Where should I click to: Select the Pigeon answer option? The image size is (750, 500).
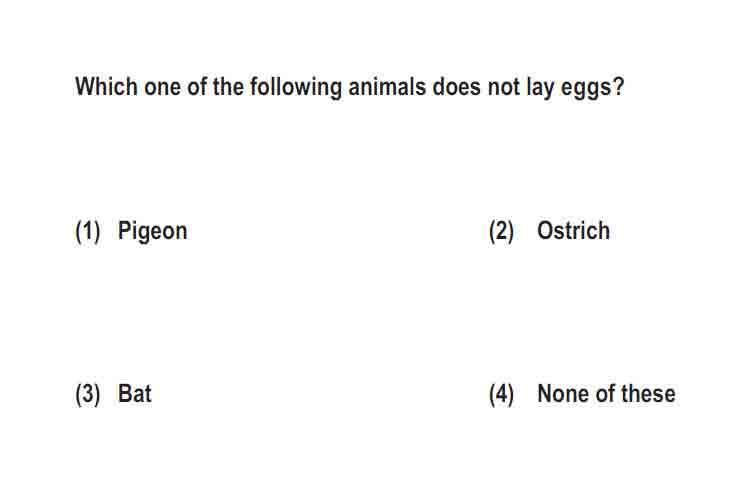pos(152,232)
